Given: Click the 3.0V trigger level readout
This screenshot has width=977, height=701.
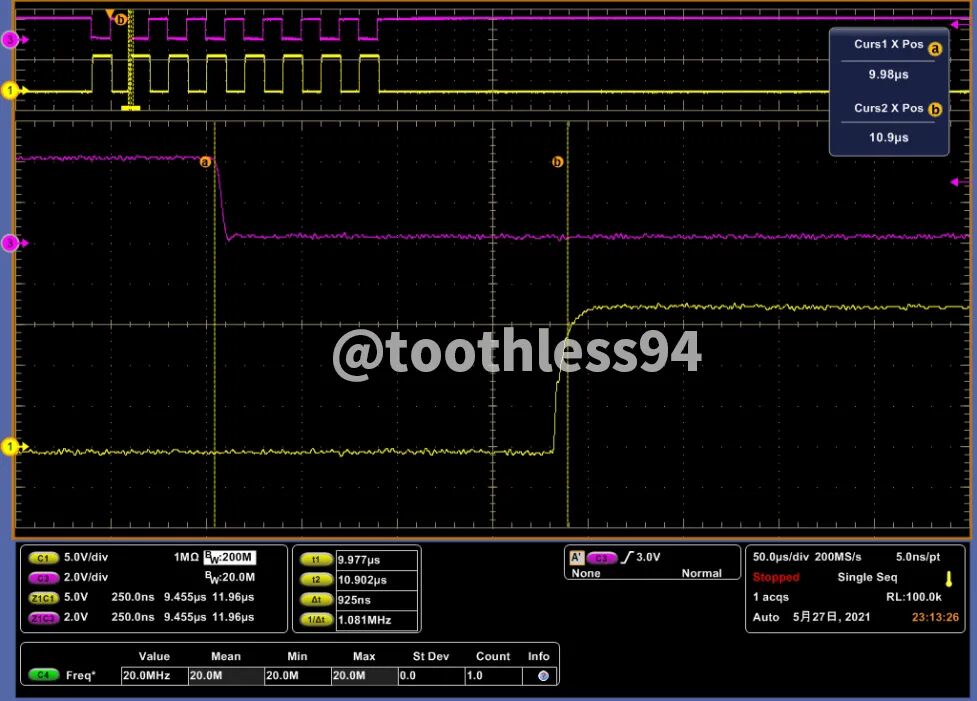Looking at the screenshot, I should (x=648, y=557).
